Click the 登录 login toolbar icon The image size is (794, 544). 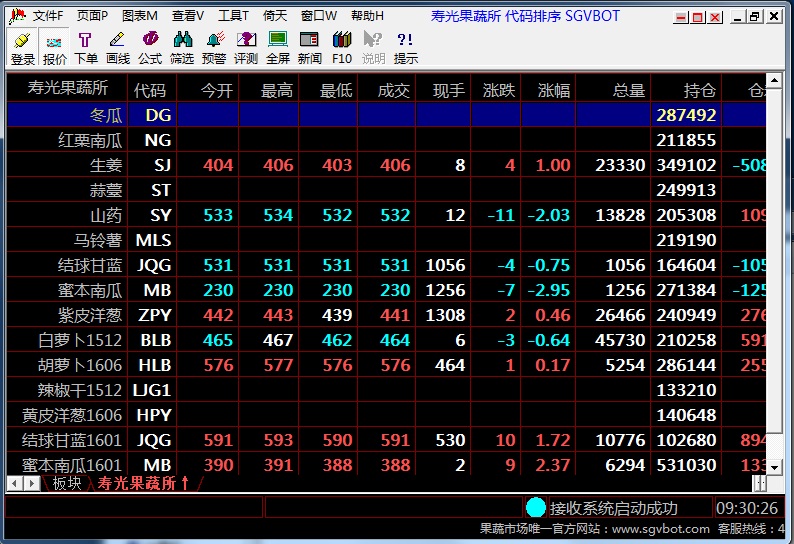coord(23,47)
